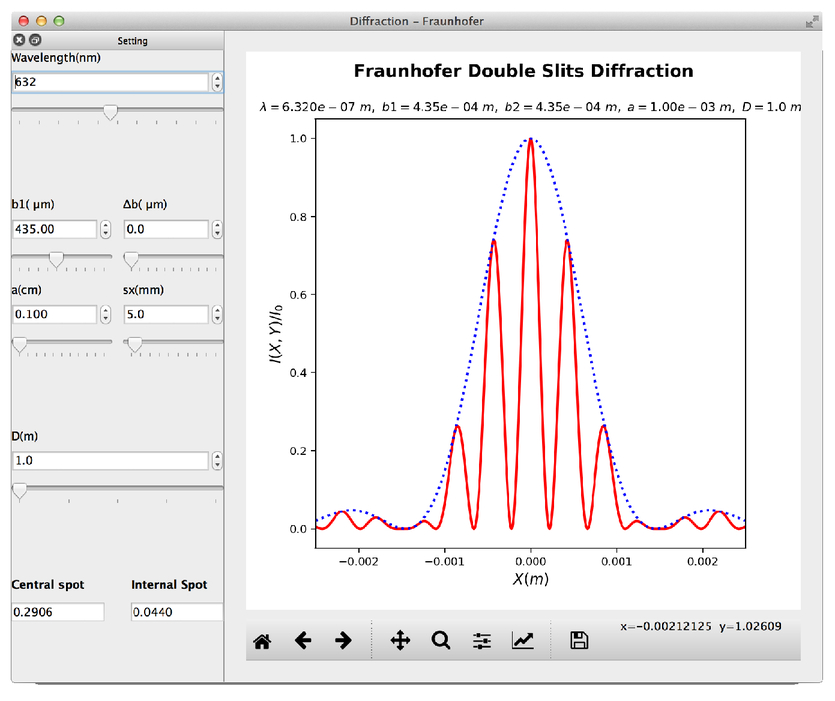Click the D(m) field 1.0
Image resolution: width=835 pixels, height=701 pixels.
(110, 461)
